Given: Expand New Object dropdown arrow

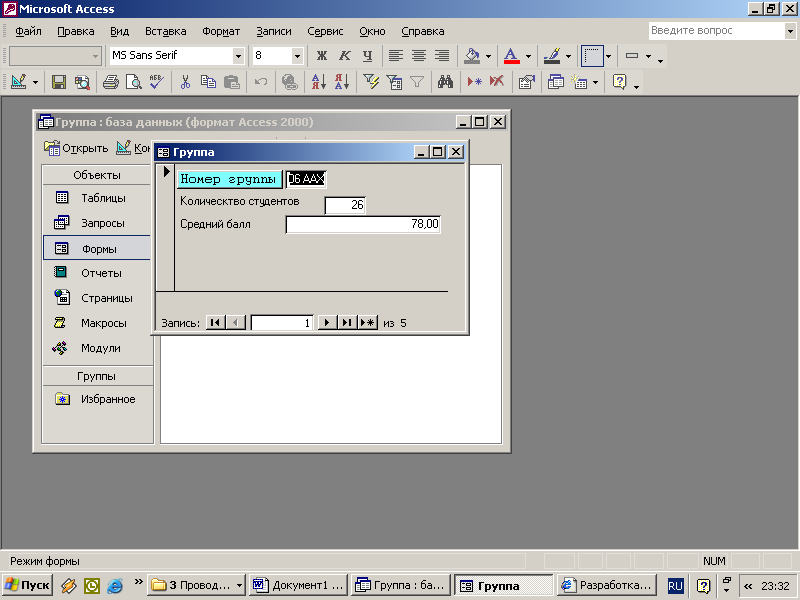Looking at the screenshot, I should coord(595,82).
